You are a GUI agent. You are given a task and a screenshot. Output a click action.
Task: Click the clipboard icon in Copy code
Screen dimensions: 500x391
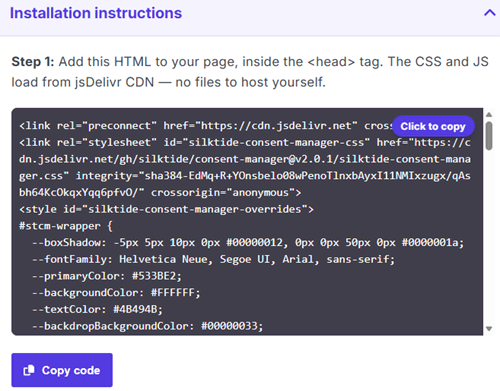[x=29, y=370]
